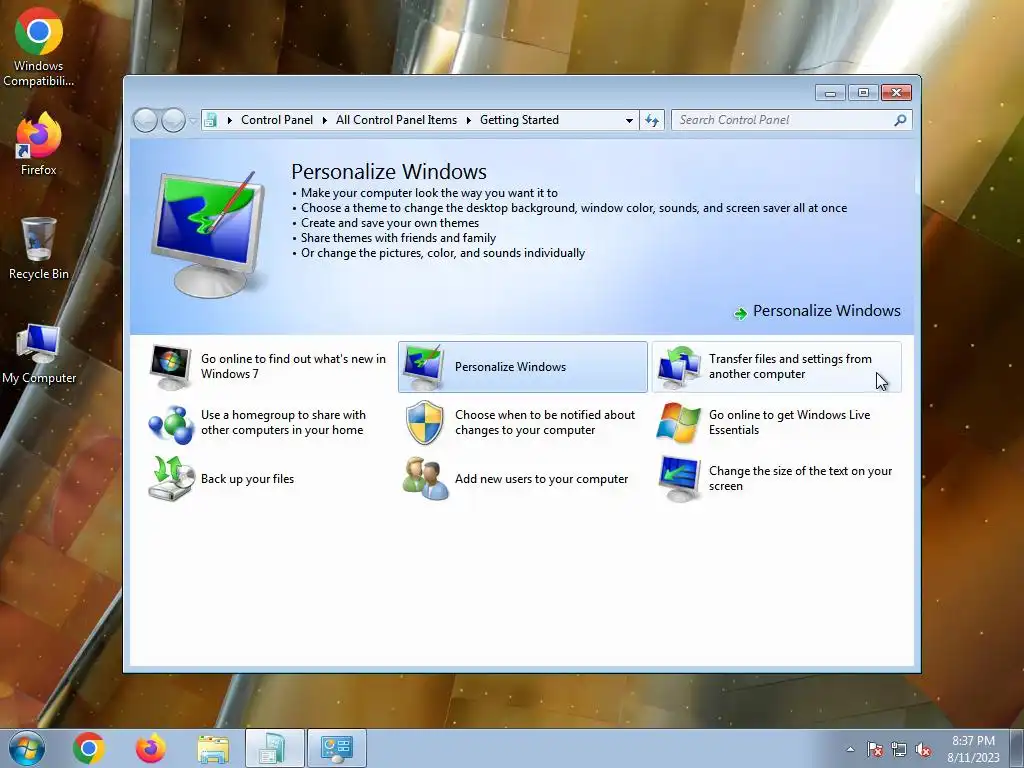Select the Windows Compatibility Chrome desktop icon
Viewport: 1024px width, 768px height.
pyautogui.click(x=39, y=47)
